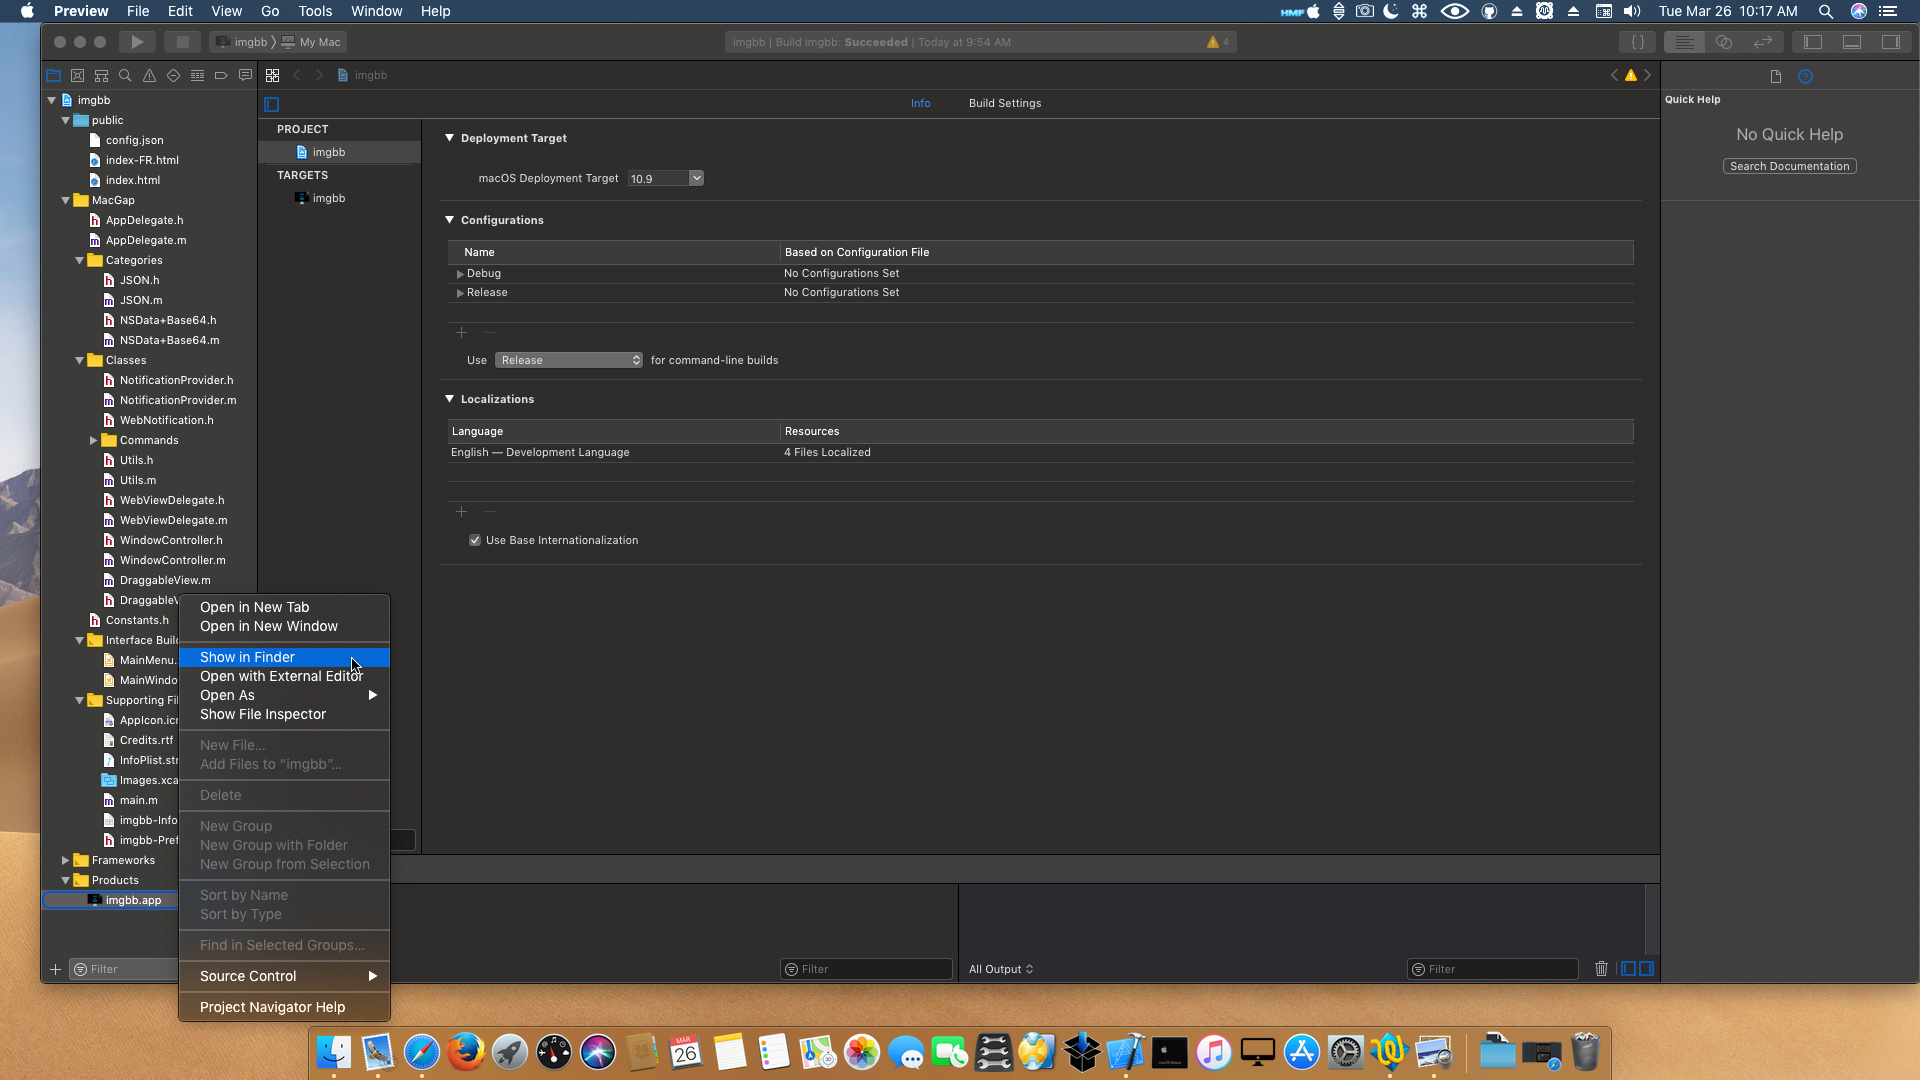Select the standard editor icon
The height and width of the screenshot is (1080, 1920).
(x=1684, y=42)
